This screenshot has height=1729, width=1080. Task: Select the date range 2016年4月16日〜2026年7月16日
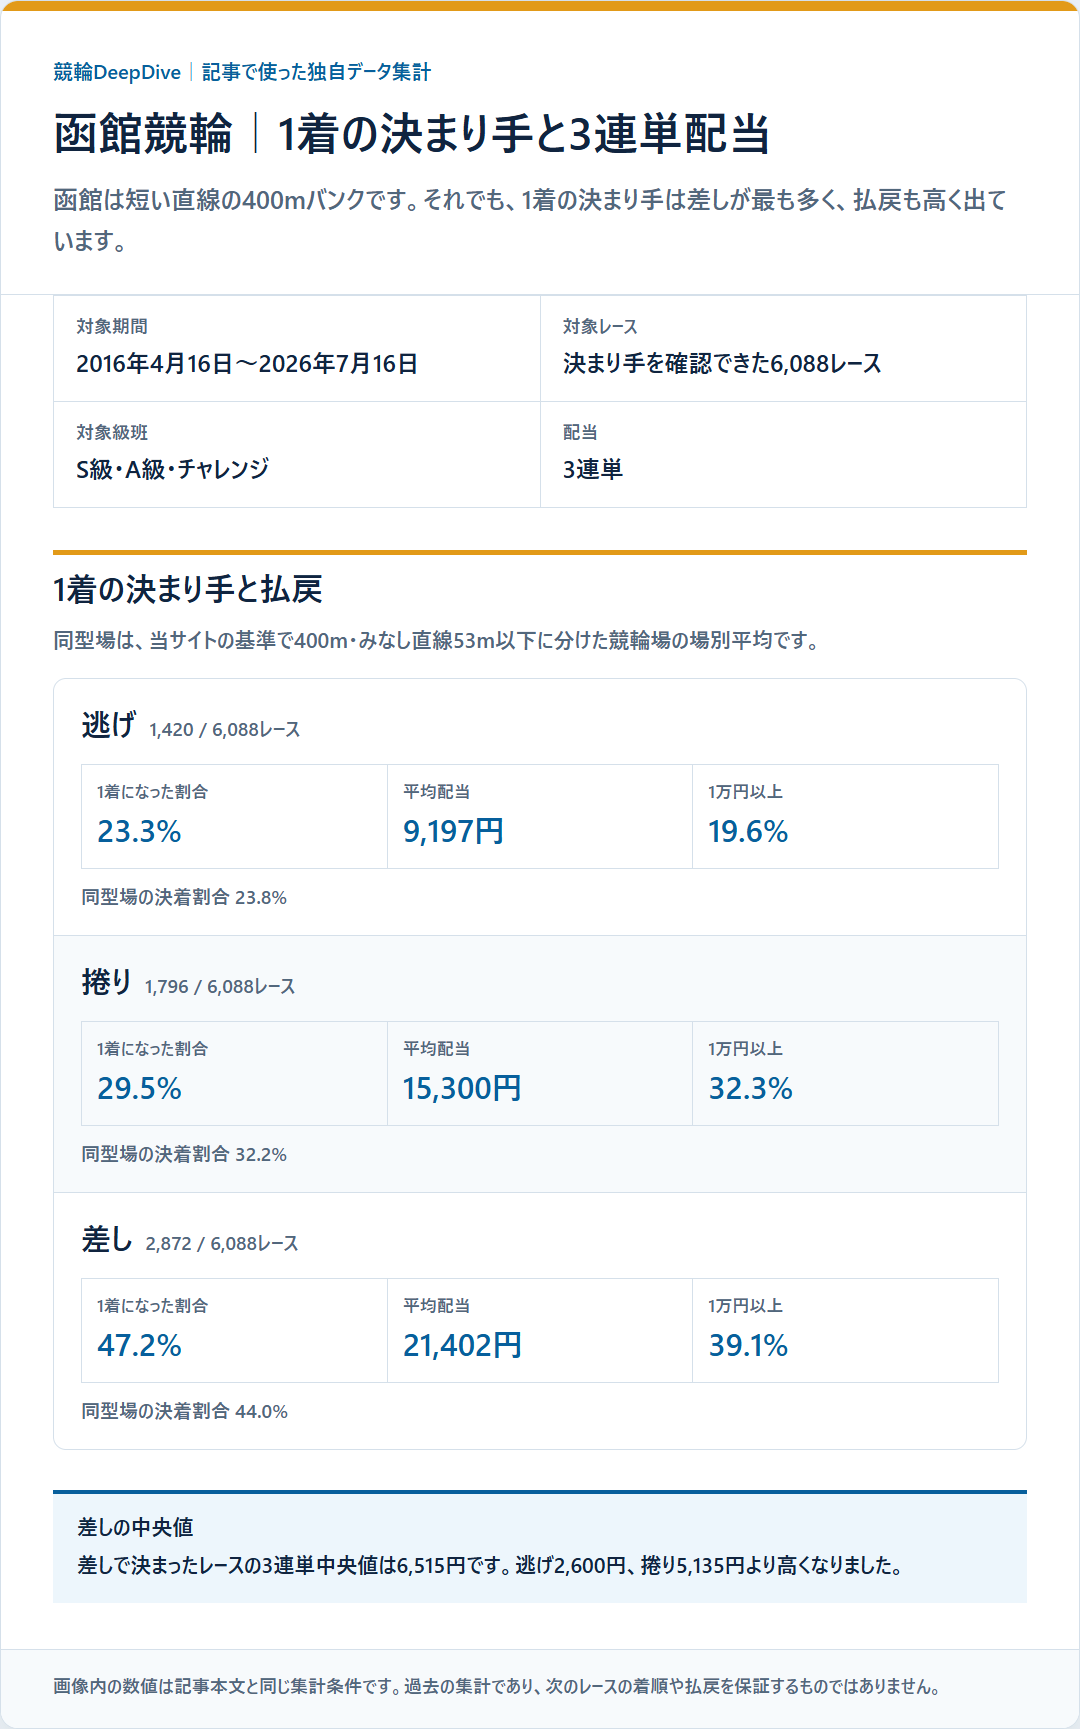click(247, 363)
